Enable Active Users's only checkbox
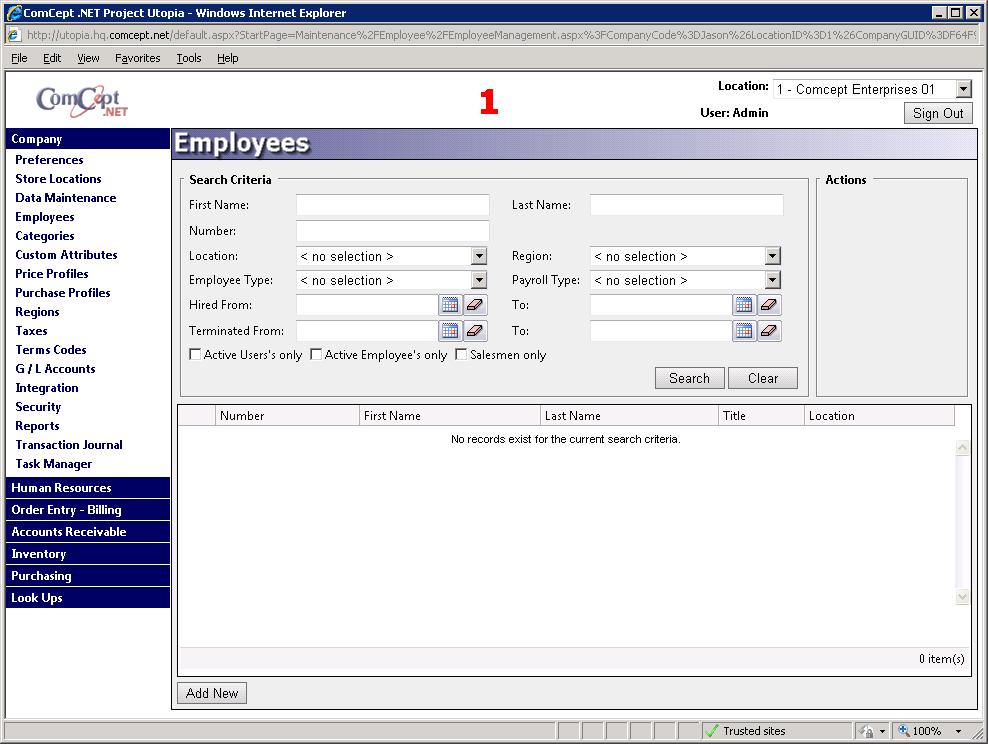 195,354
